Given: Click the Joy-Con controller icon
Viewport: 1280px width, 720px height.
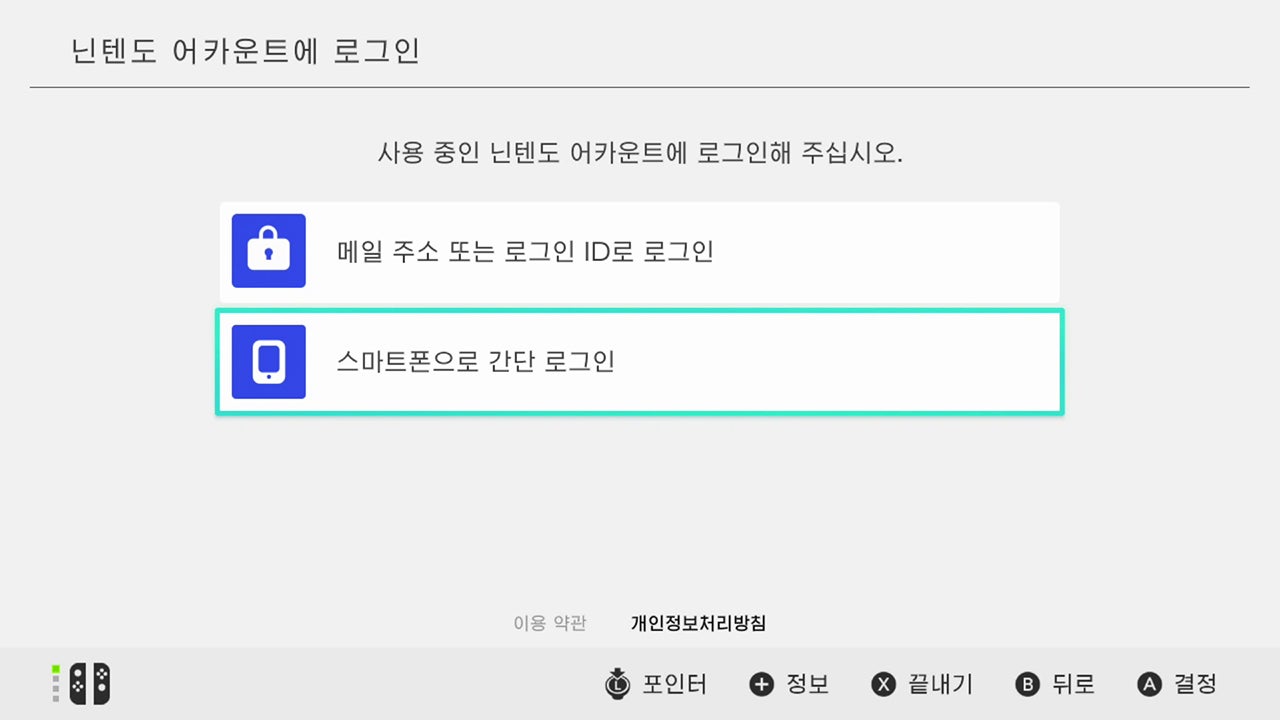Looking at the screenshot, I should coord(90,684).
